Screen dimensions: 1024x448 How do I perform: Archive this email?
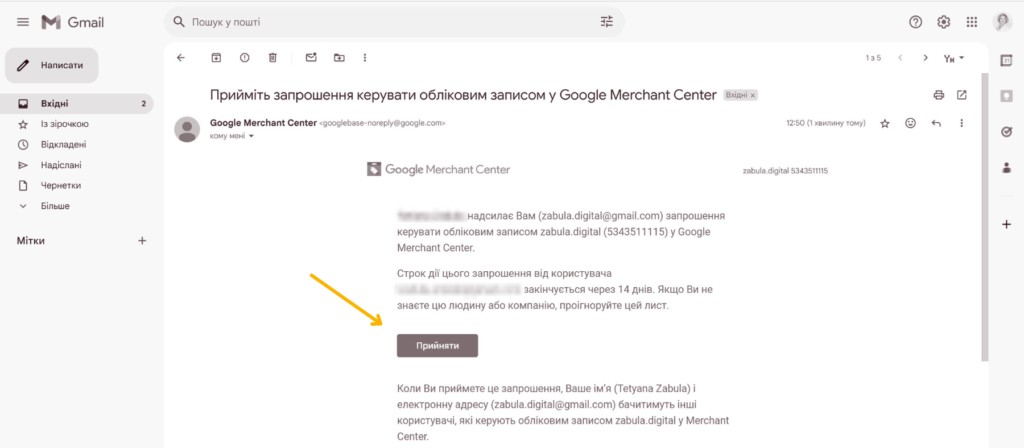click(216, 57)
